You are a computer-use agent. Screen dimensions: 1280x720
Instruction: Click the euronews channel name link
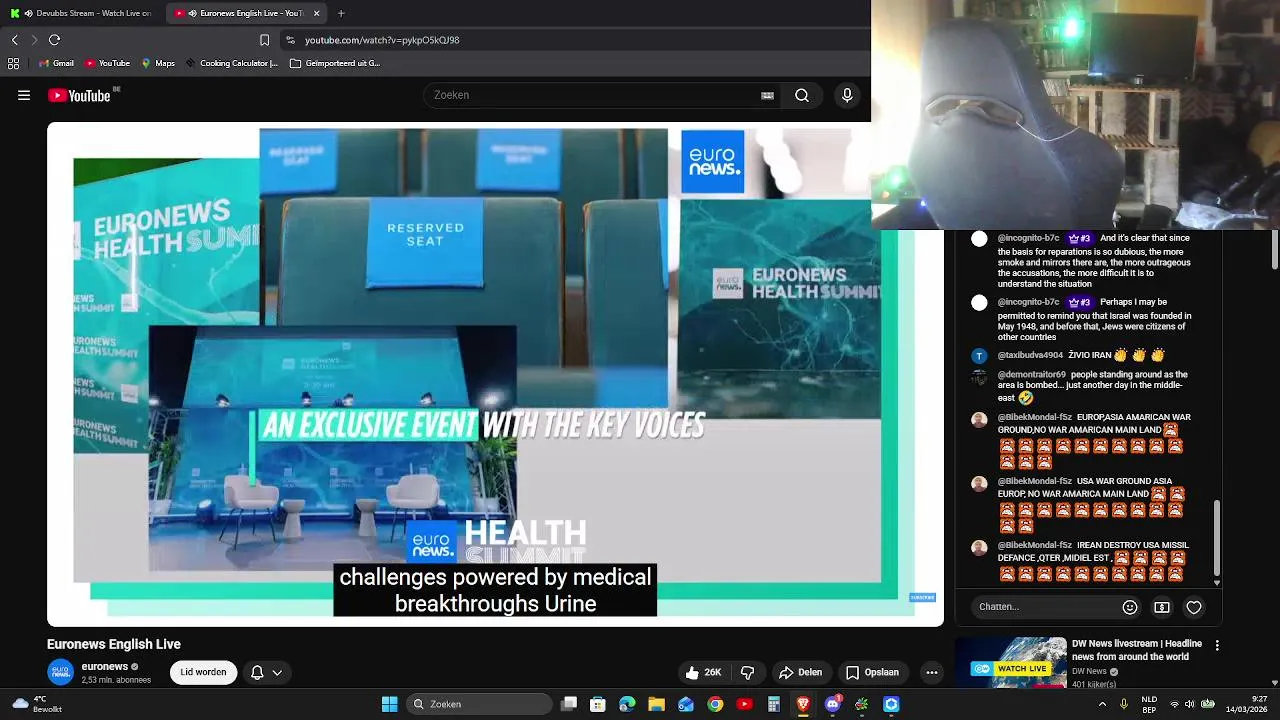pos(105,666)
